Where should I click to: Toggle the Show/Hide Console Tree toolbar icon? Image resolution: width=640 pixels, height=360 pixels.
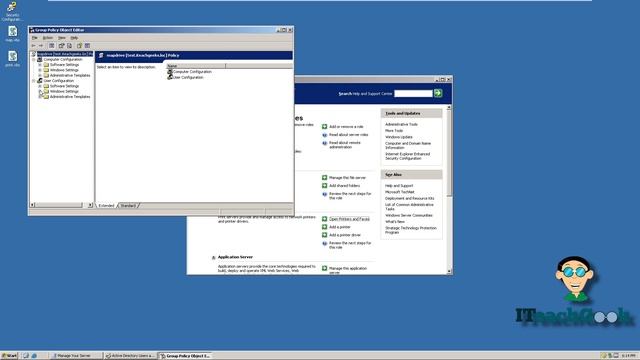pos(51,46)
